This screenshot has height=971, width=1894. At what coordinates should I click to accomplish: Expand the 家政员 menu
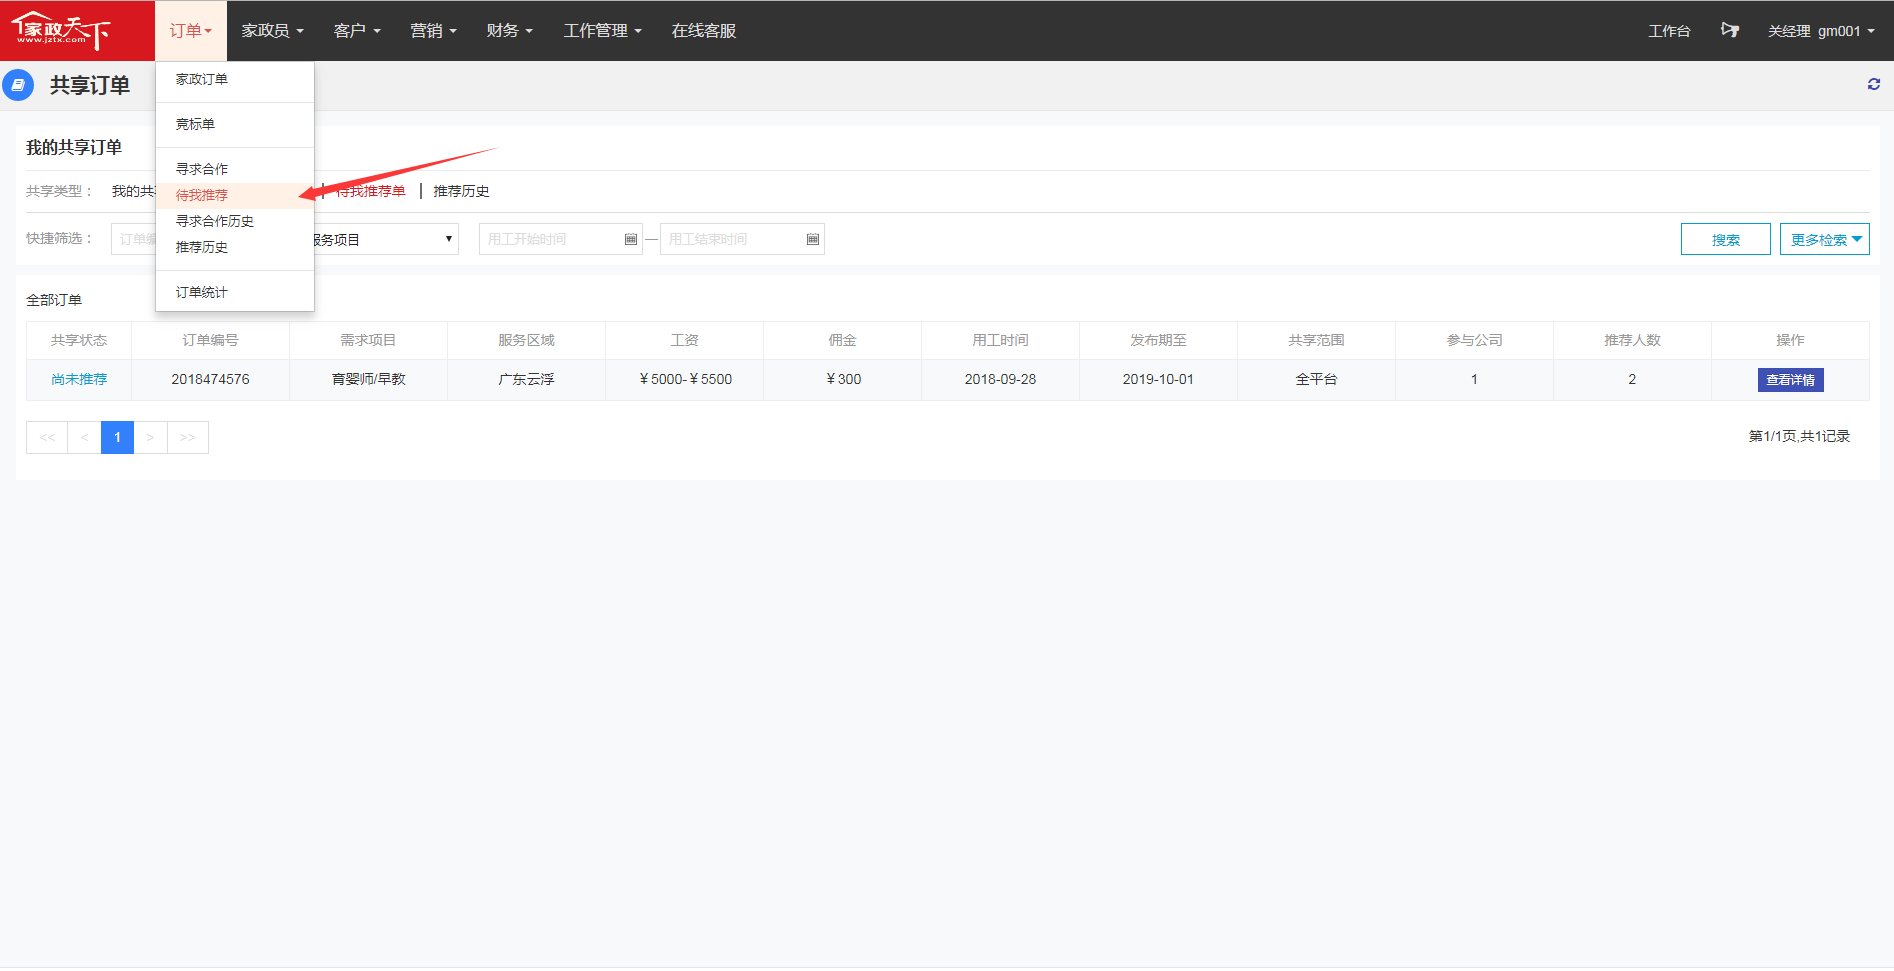(272, 31)
